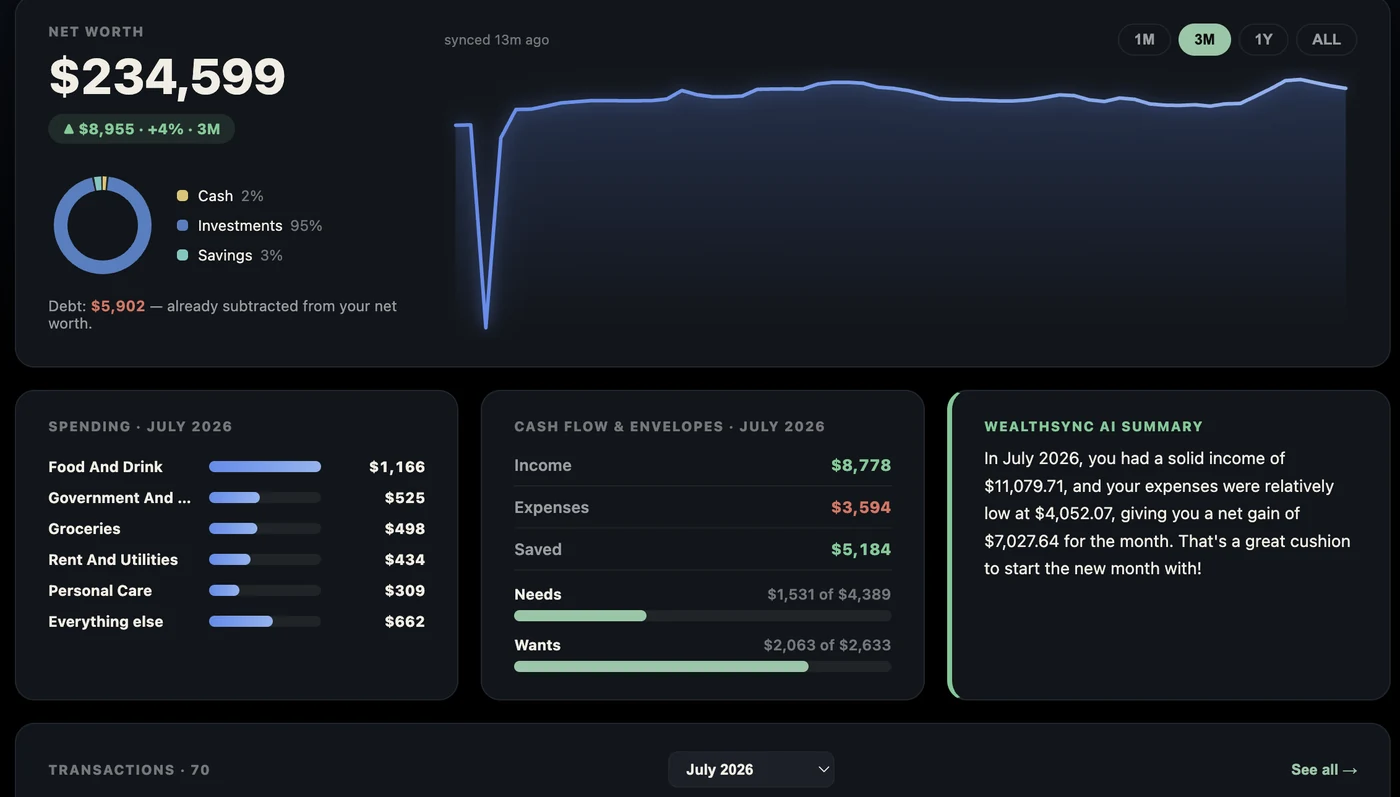This screenshot has height=797, width=1400.
Task: Click the net worth line chart
Action: point(900,203)
